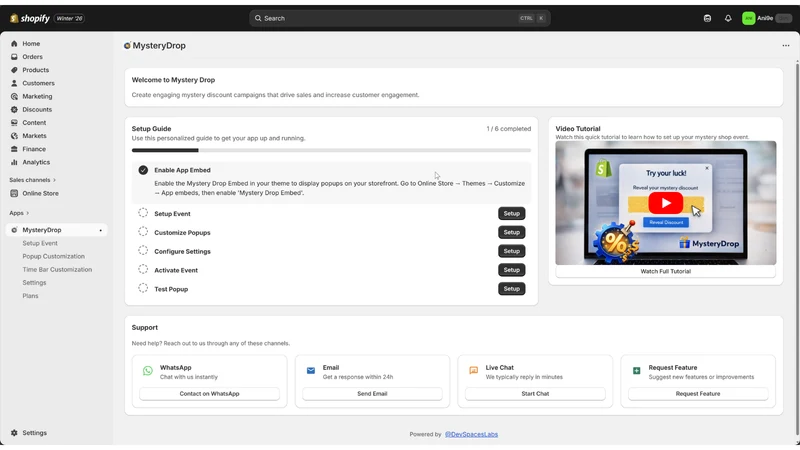Viewport: 800px width, 450px height.
Task: Click the Customers person icon
Action: [14, 83]
